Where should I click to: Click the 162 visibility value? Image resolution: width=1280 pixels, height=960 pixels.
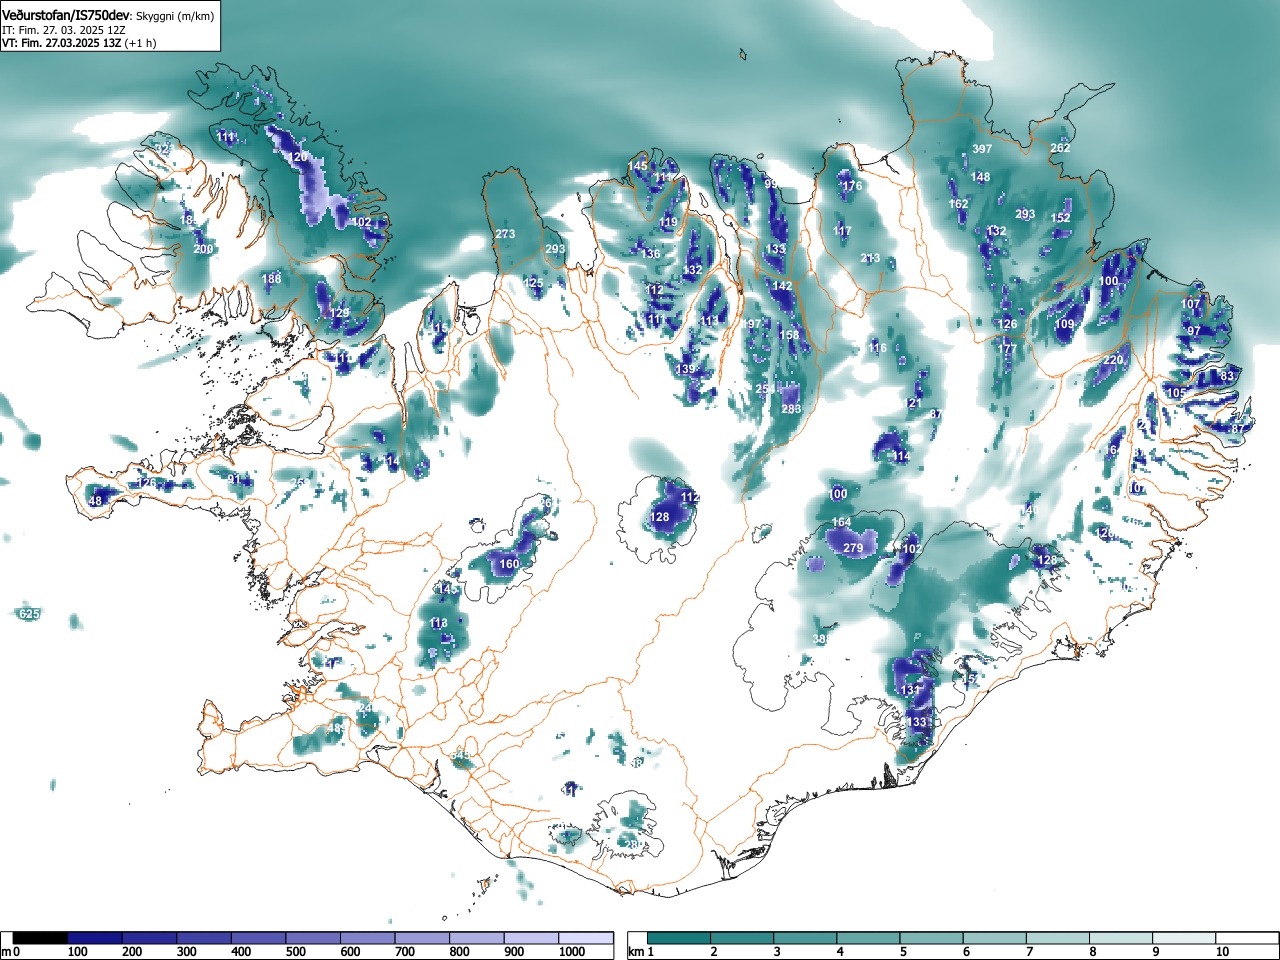[959, 204]
